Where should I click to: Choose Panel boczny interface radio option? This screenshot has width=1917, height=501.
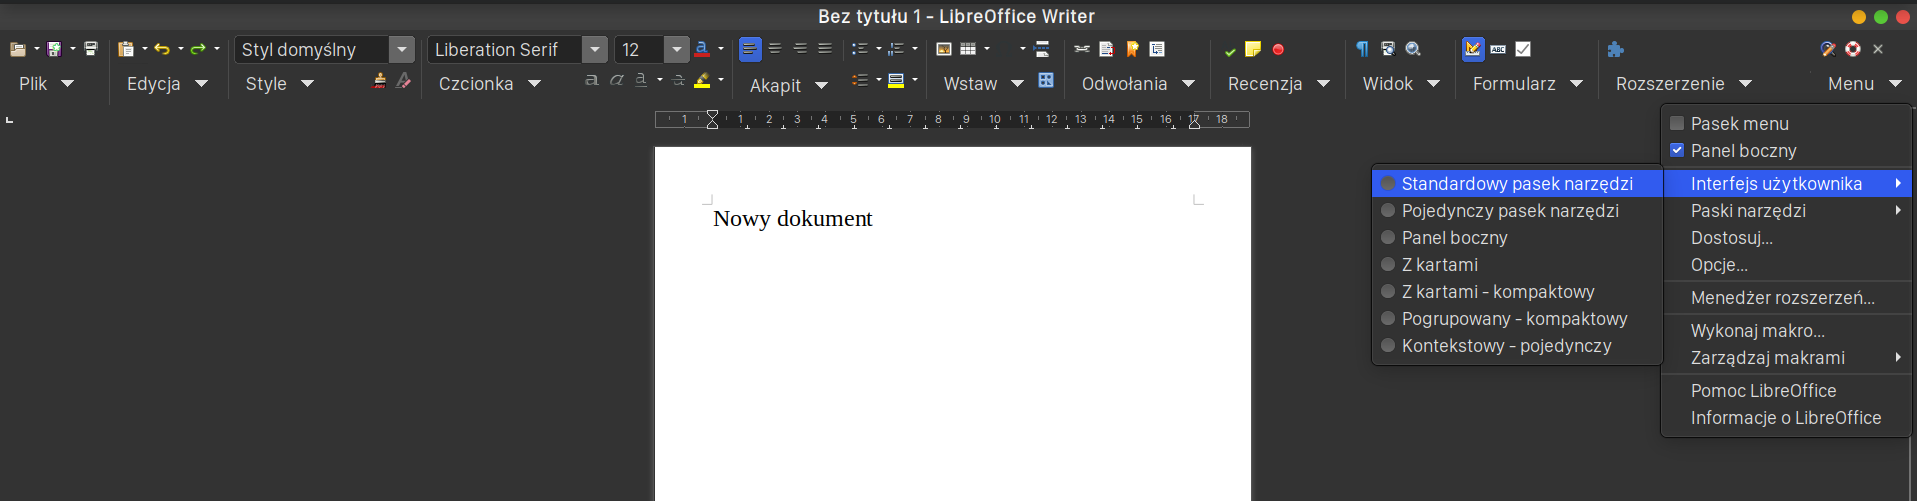tap(1517, 238)
